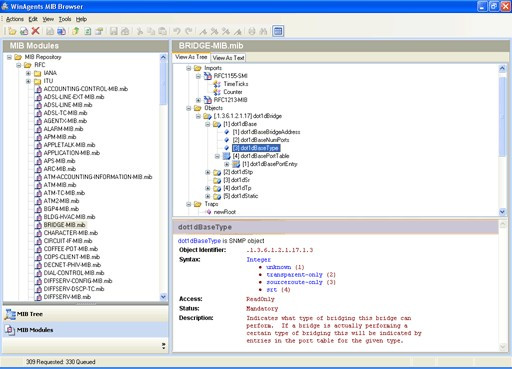Viewport: 512px width, 369px height.
Task: Collapse the [1] dot1dBase node
Action: [208, 124]
